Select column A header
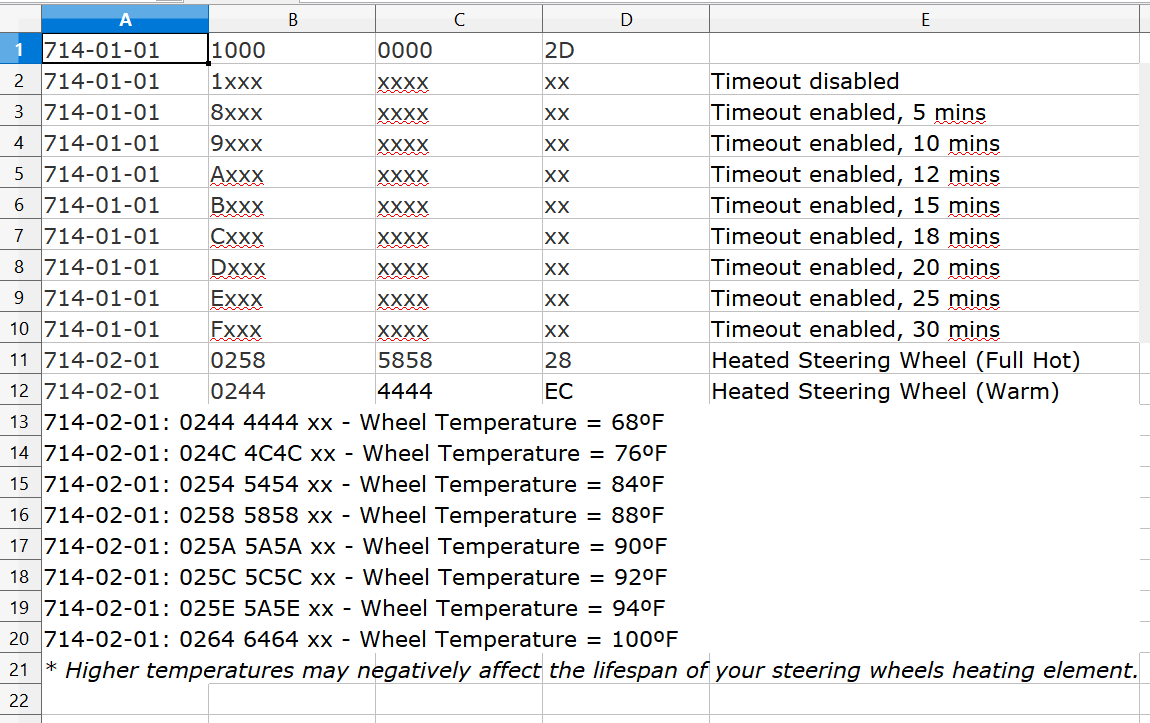 pos(125,20)
